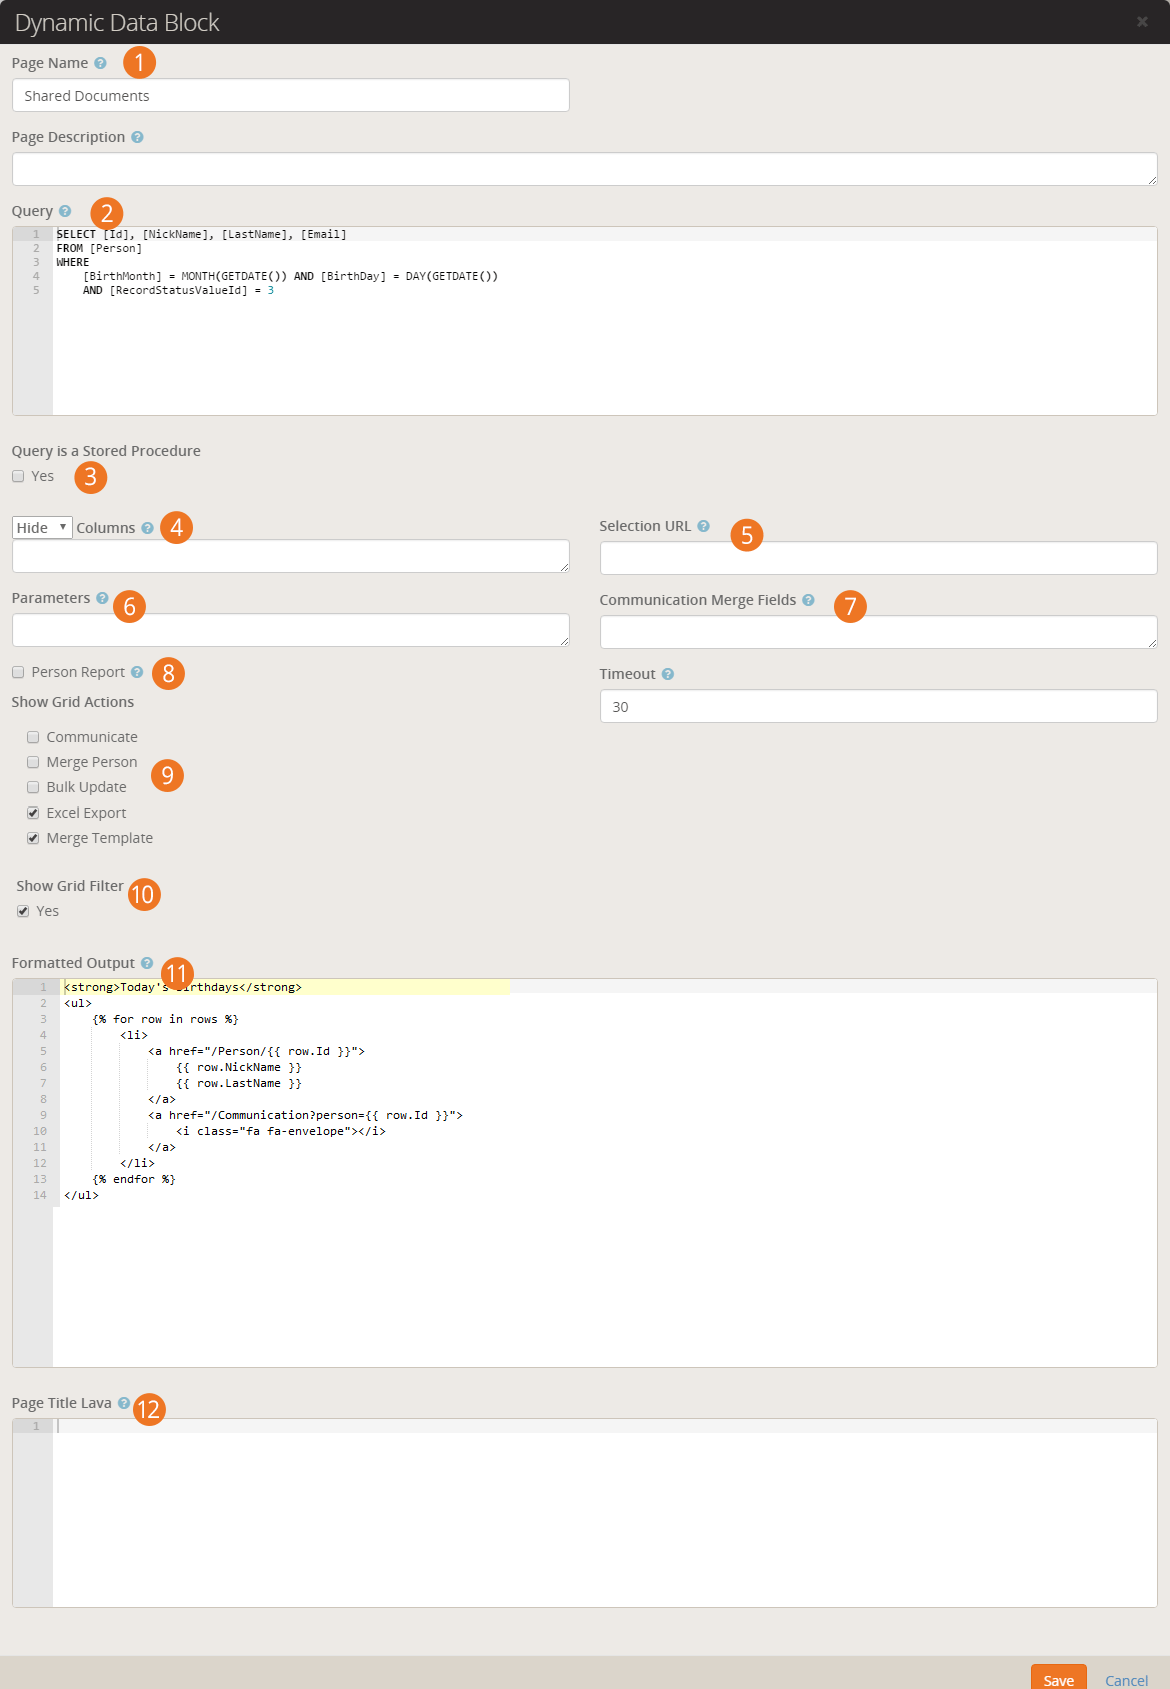Image resolution: width=1170 pixels, height=1689 pixels.
Task: Click the '{% endfor %}' line in Formatted Output
Action: click(x=134, y=1179)
